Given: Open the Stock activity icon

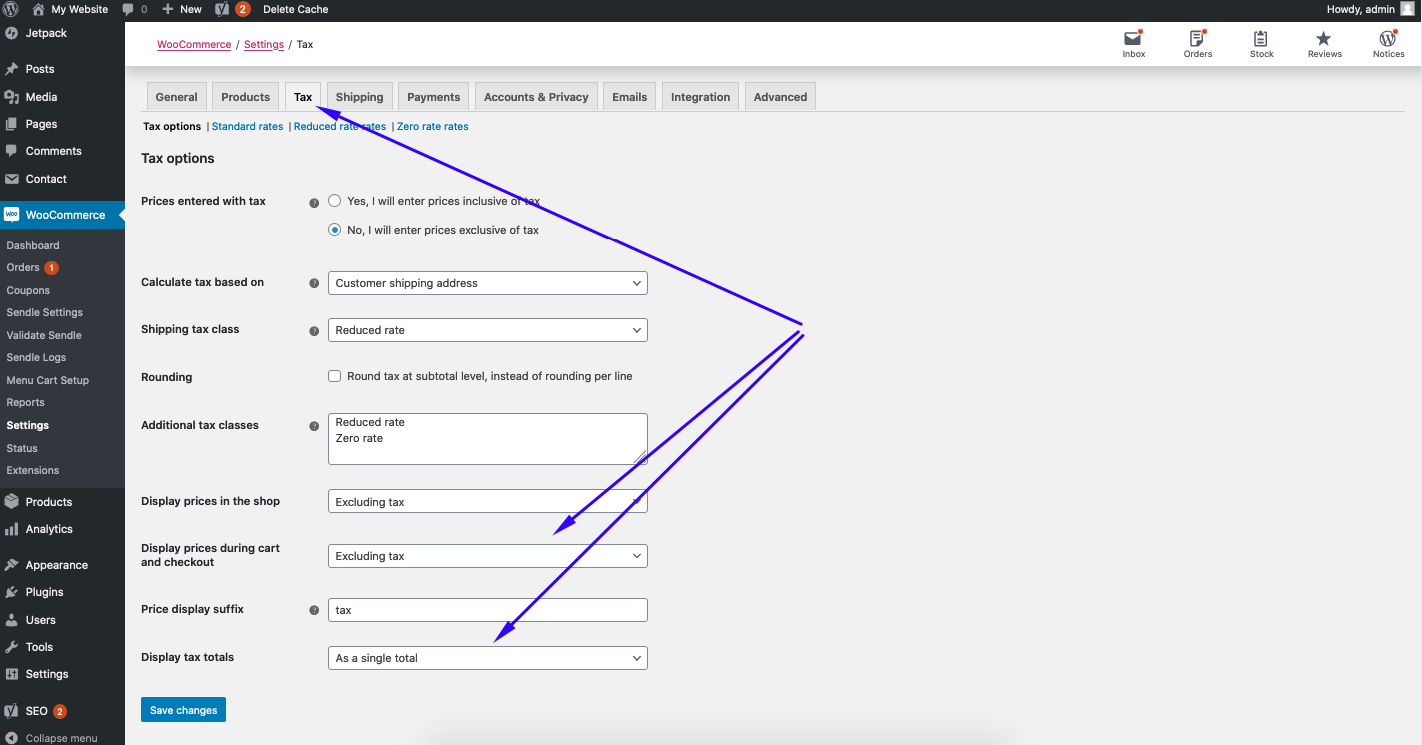Looking at the screenshot, I should [1261, 40].
